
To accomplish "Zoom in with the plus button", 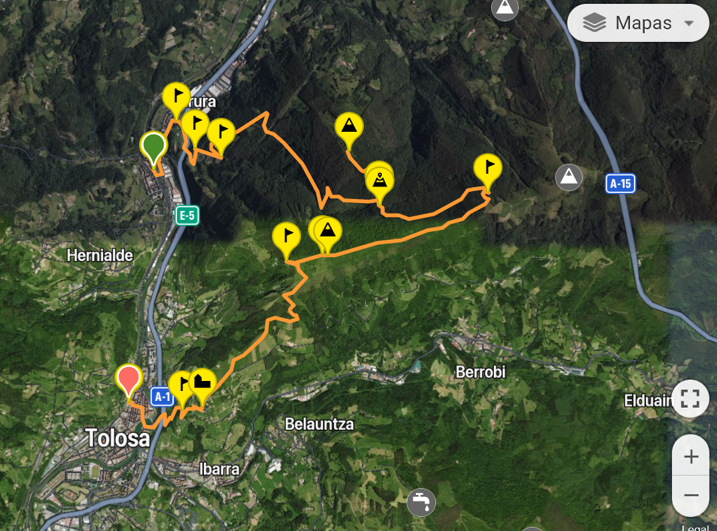I will [x=691, y=456].
